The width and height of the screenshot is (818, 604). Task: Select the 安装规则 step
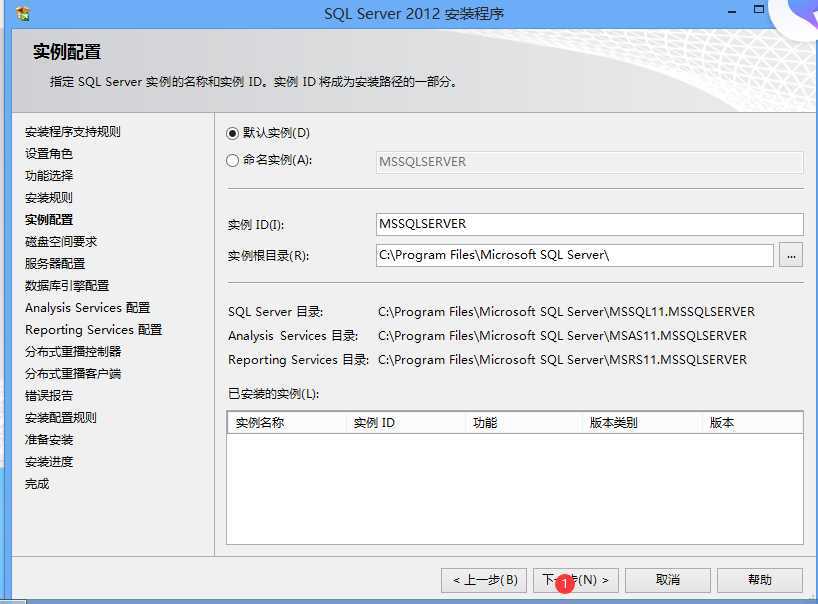tap(49, 198)
